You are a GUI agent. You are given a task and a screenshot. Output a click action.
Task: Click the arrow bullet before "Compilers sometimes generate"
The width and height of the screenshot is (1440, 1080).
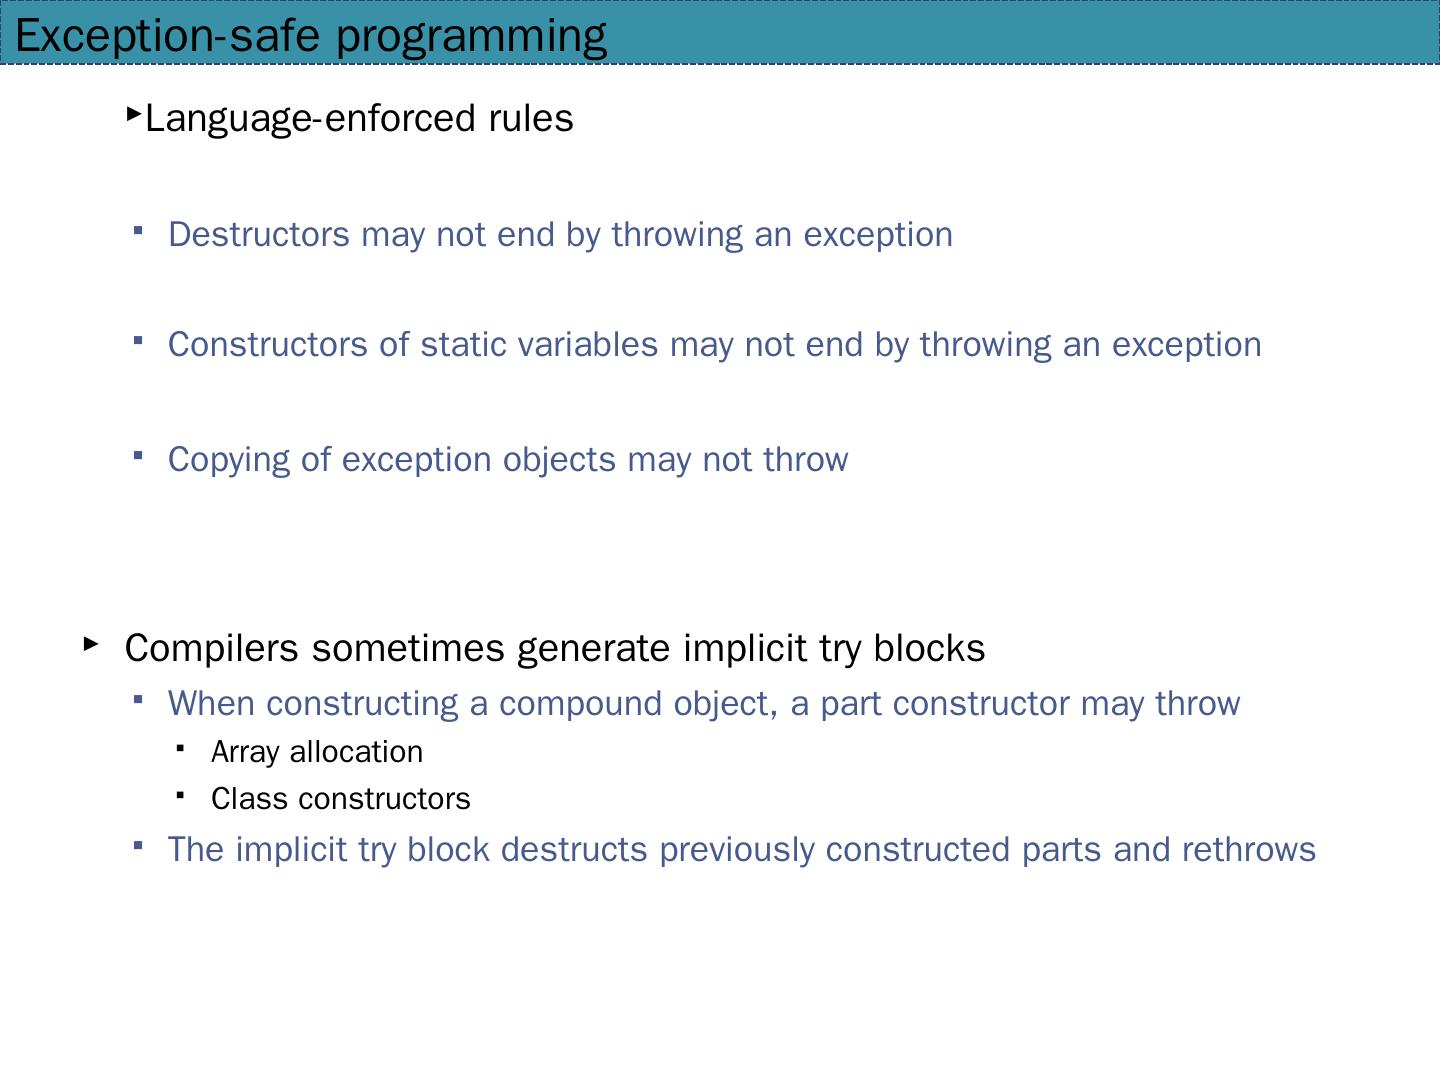point(91,644)
